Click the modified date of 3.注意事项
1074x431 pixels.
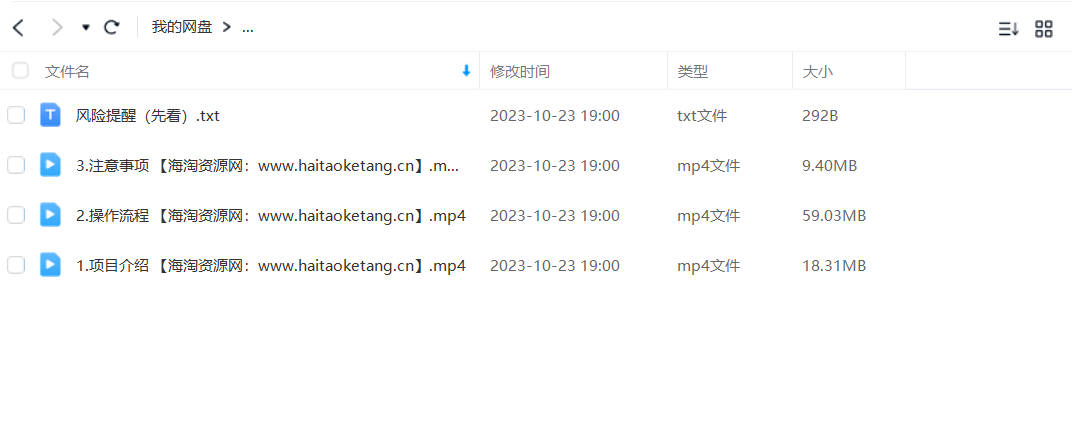tap(555, 166)
